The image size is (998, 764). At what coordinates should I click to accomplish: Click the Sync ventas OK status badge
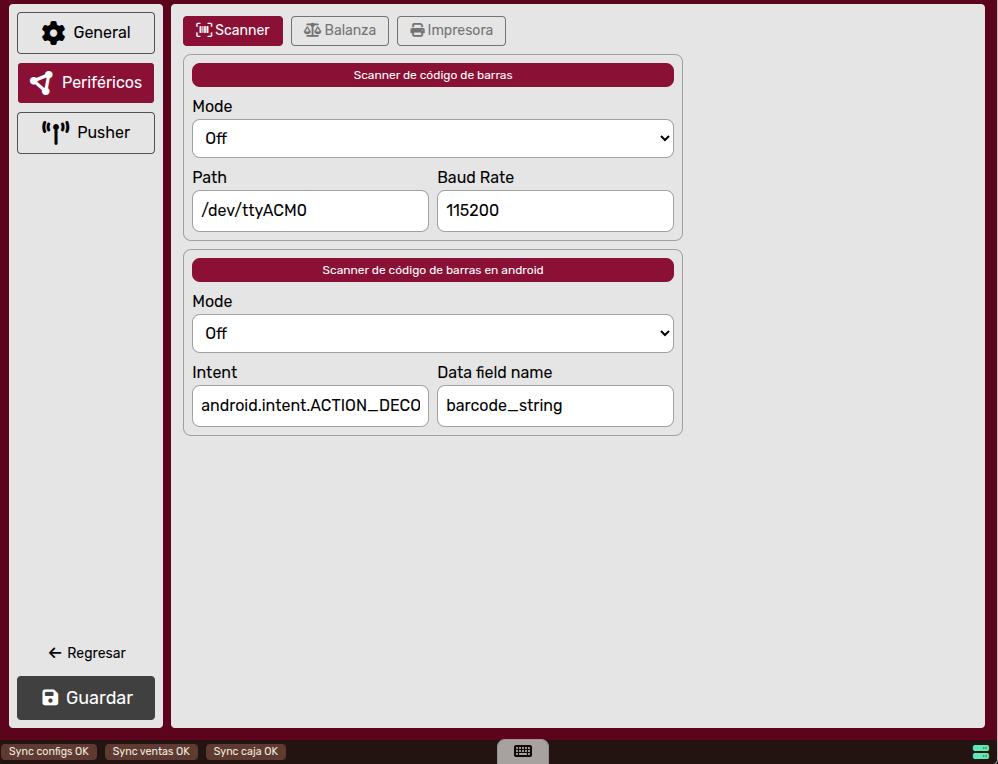click(x=151, y=752)
